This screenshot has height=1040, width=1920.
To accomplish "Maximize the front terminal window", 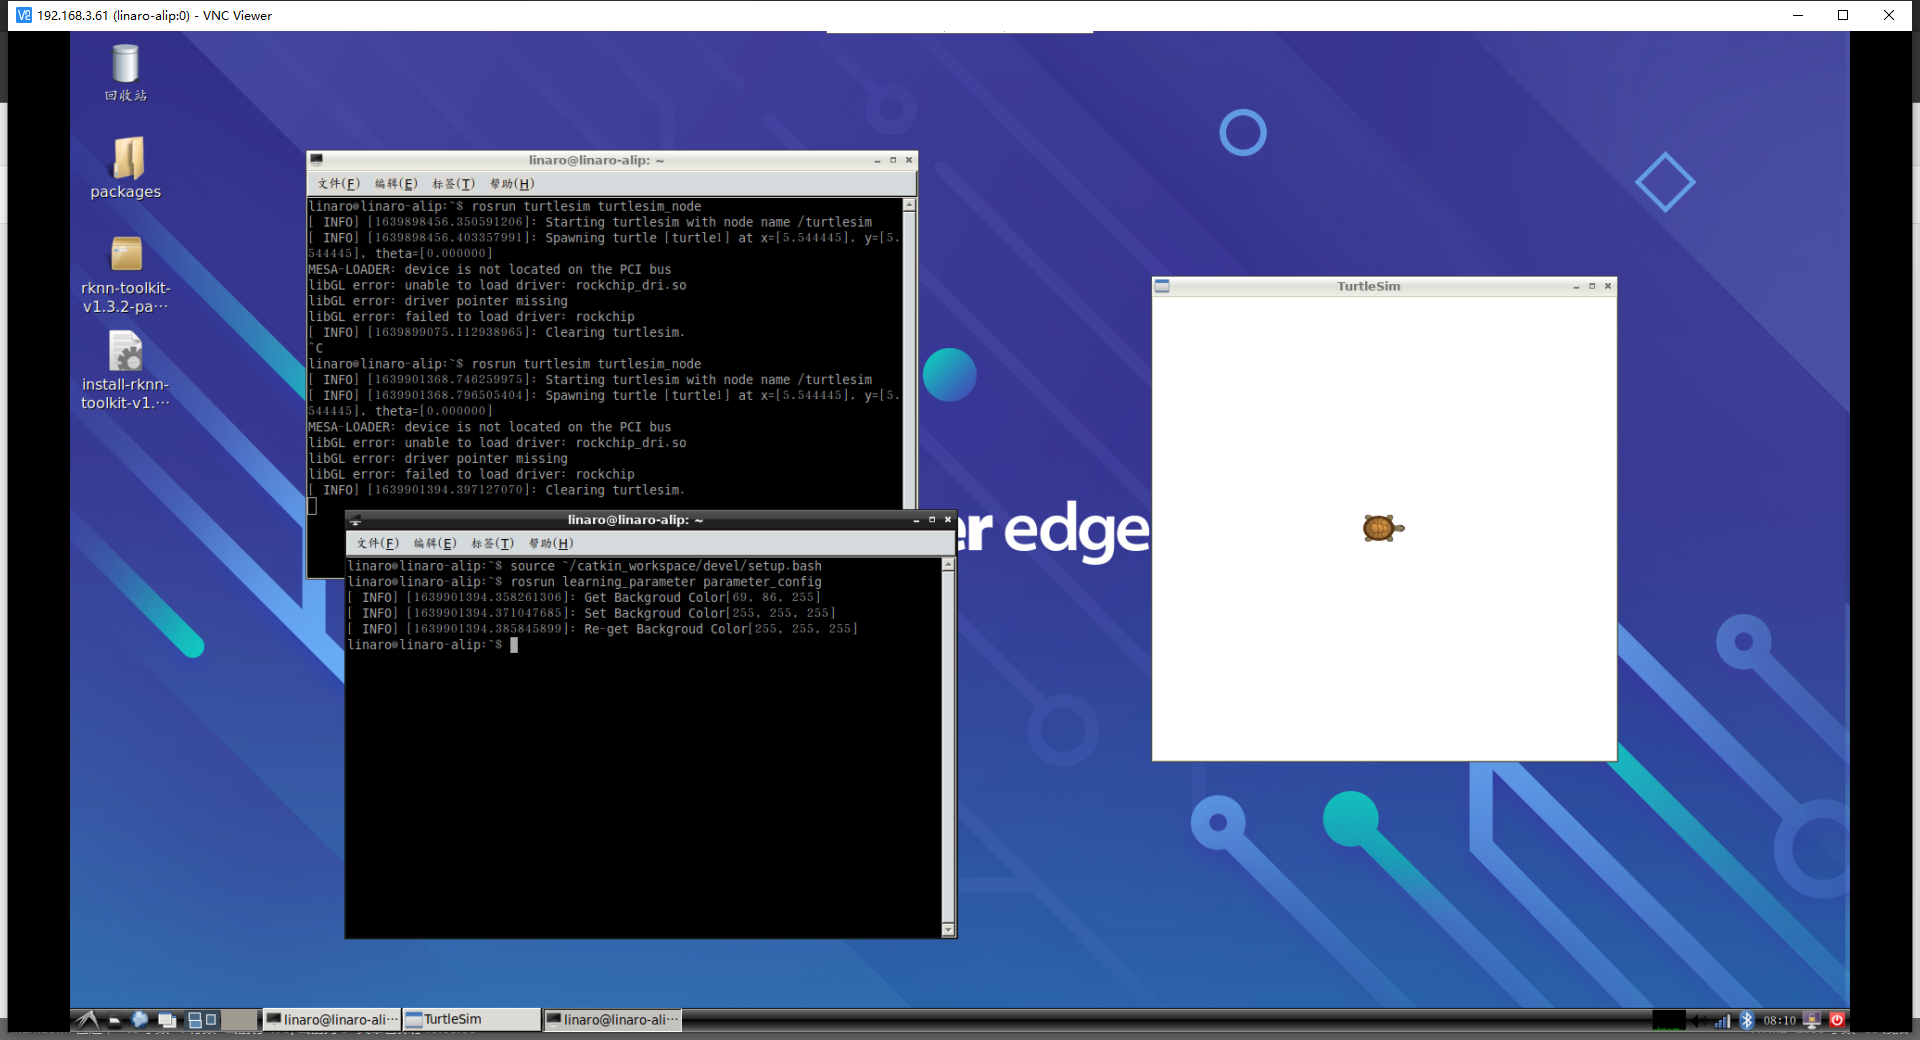I will (x=932, y=520).
